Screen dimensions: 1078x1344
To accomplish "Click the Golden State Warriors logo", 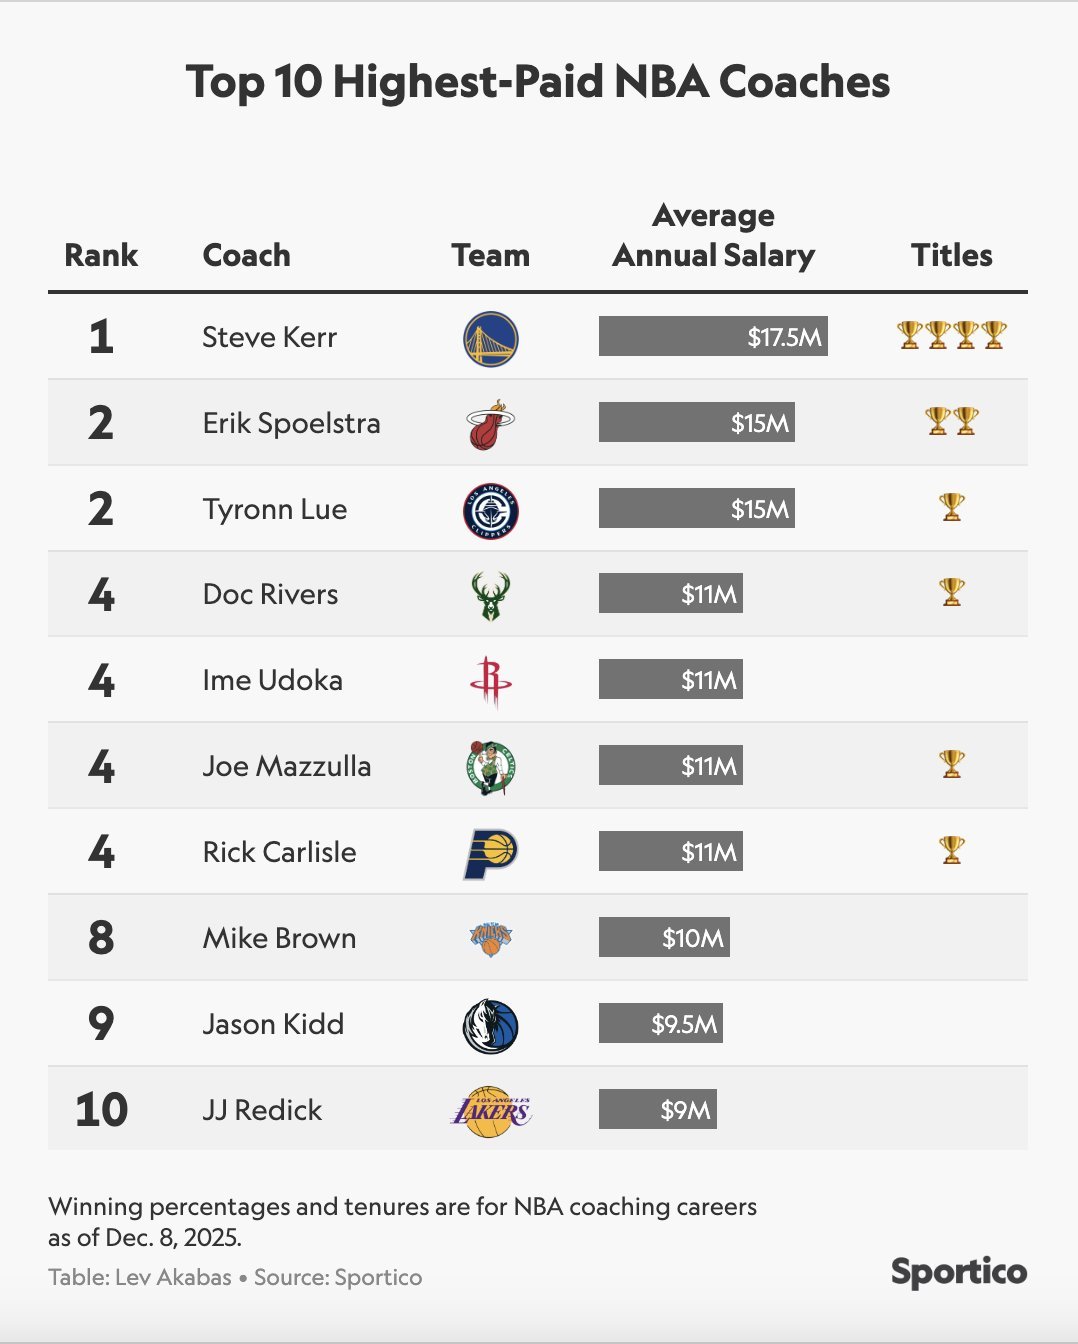I will (490, 338).
